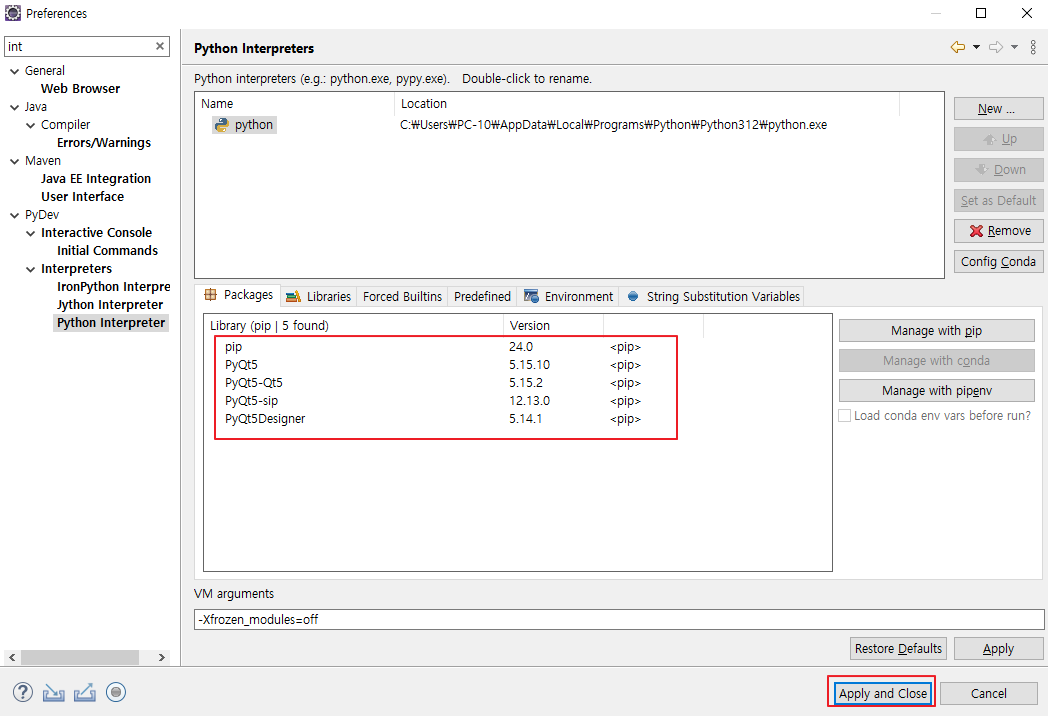Click the export preferences icon
Image resolution: width=1048 pixels, height=716 pixels.
85,693
